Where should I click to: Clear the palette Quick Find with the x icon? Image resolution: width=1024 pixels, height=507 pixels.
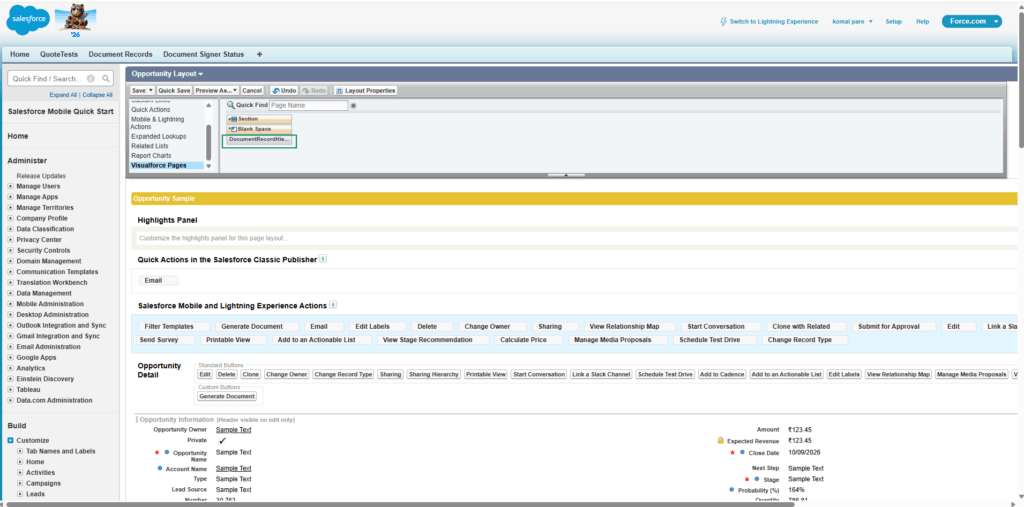point(353,105)
